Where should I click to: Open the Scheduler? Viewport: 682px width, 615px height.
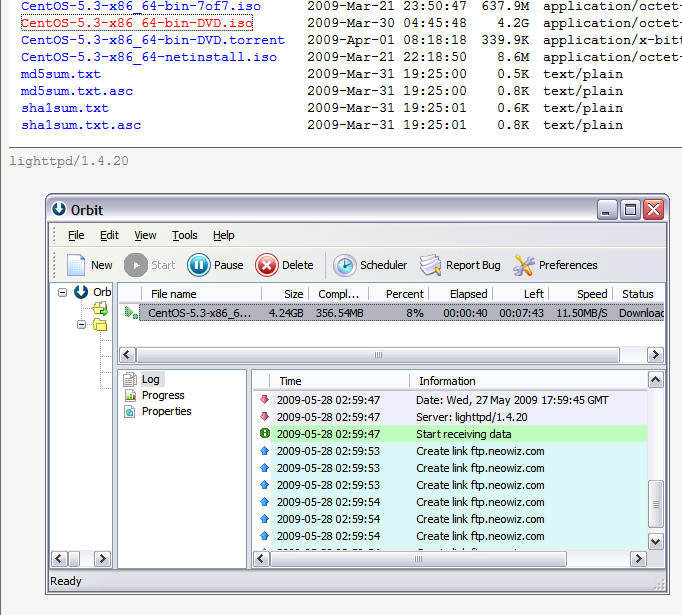(370, 265)
